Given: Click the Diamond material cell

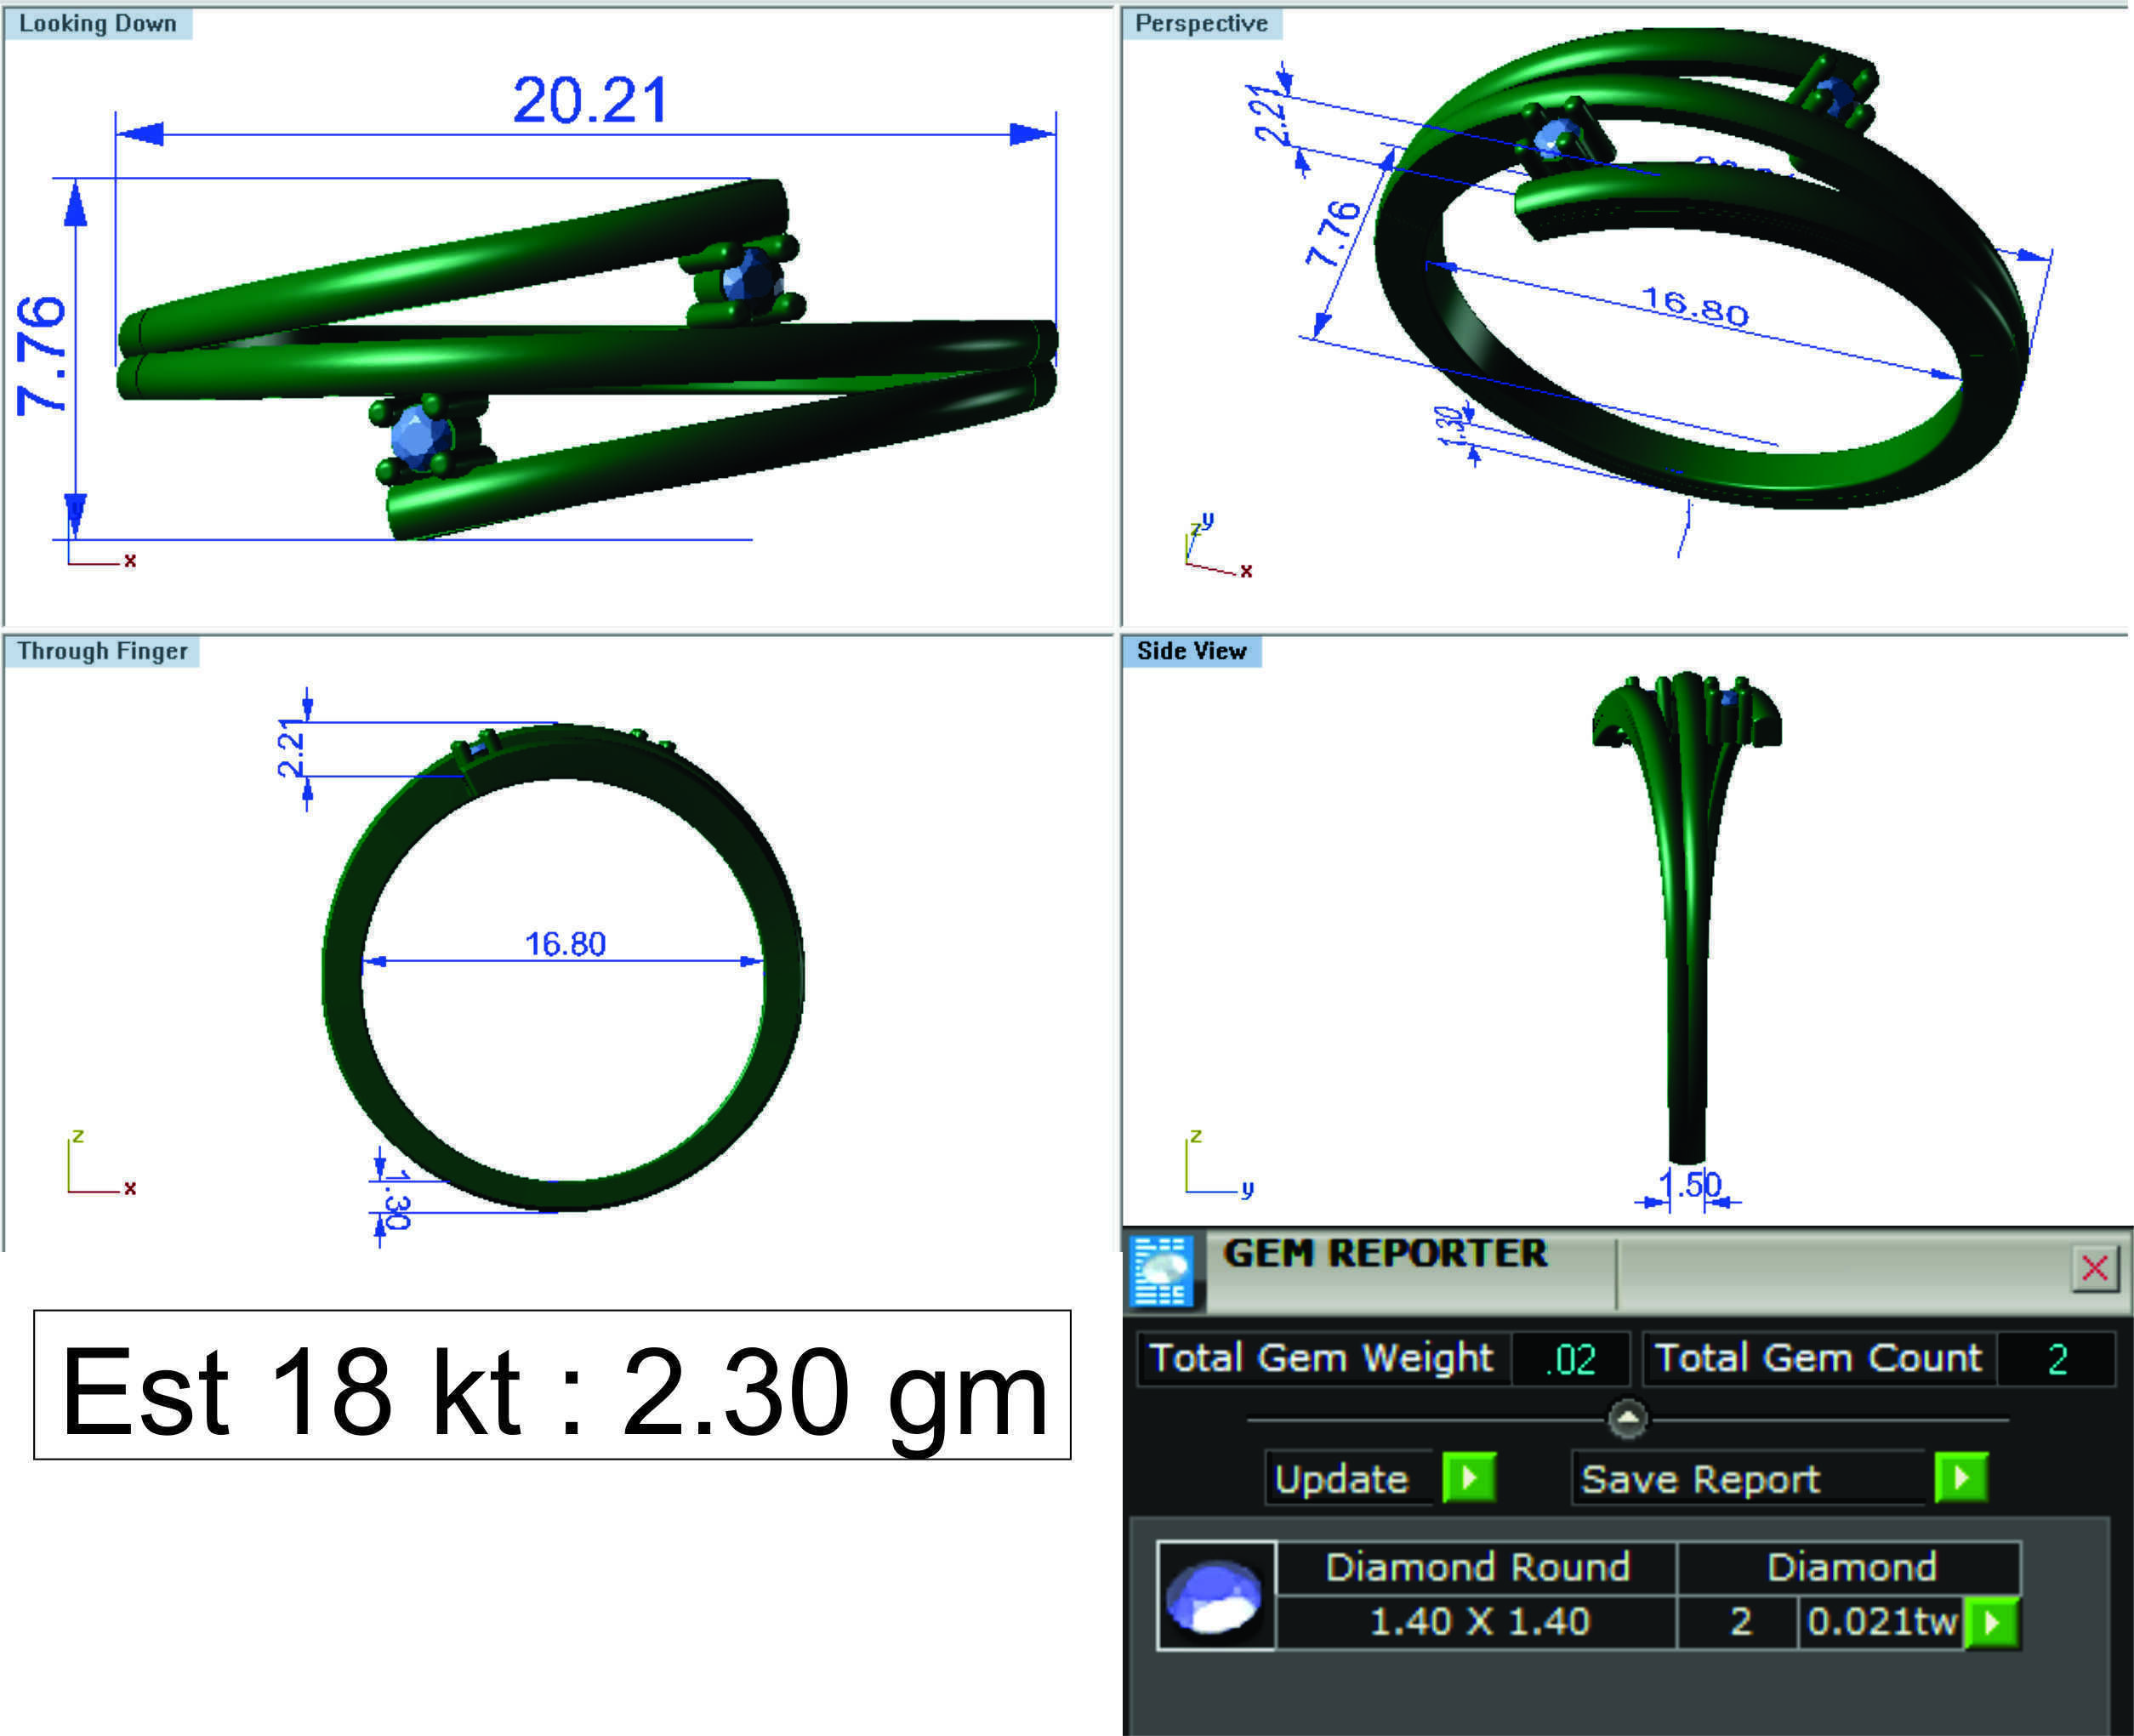Looking at the screenshot, I should point(1850,1567).
